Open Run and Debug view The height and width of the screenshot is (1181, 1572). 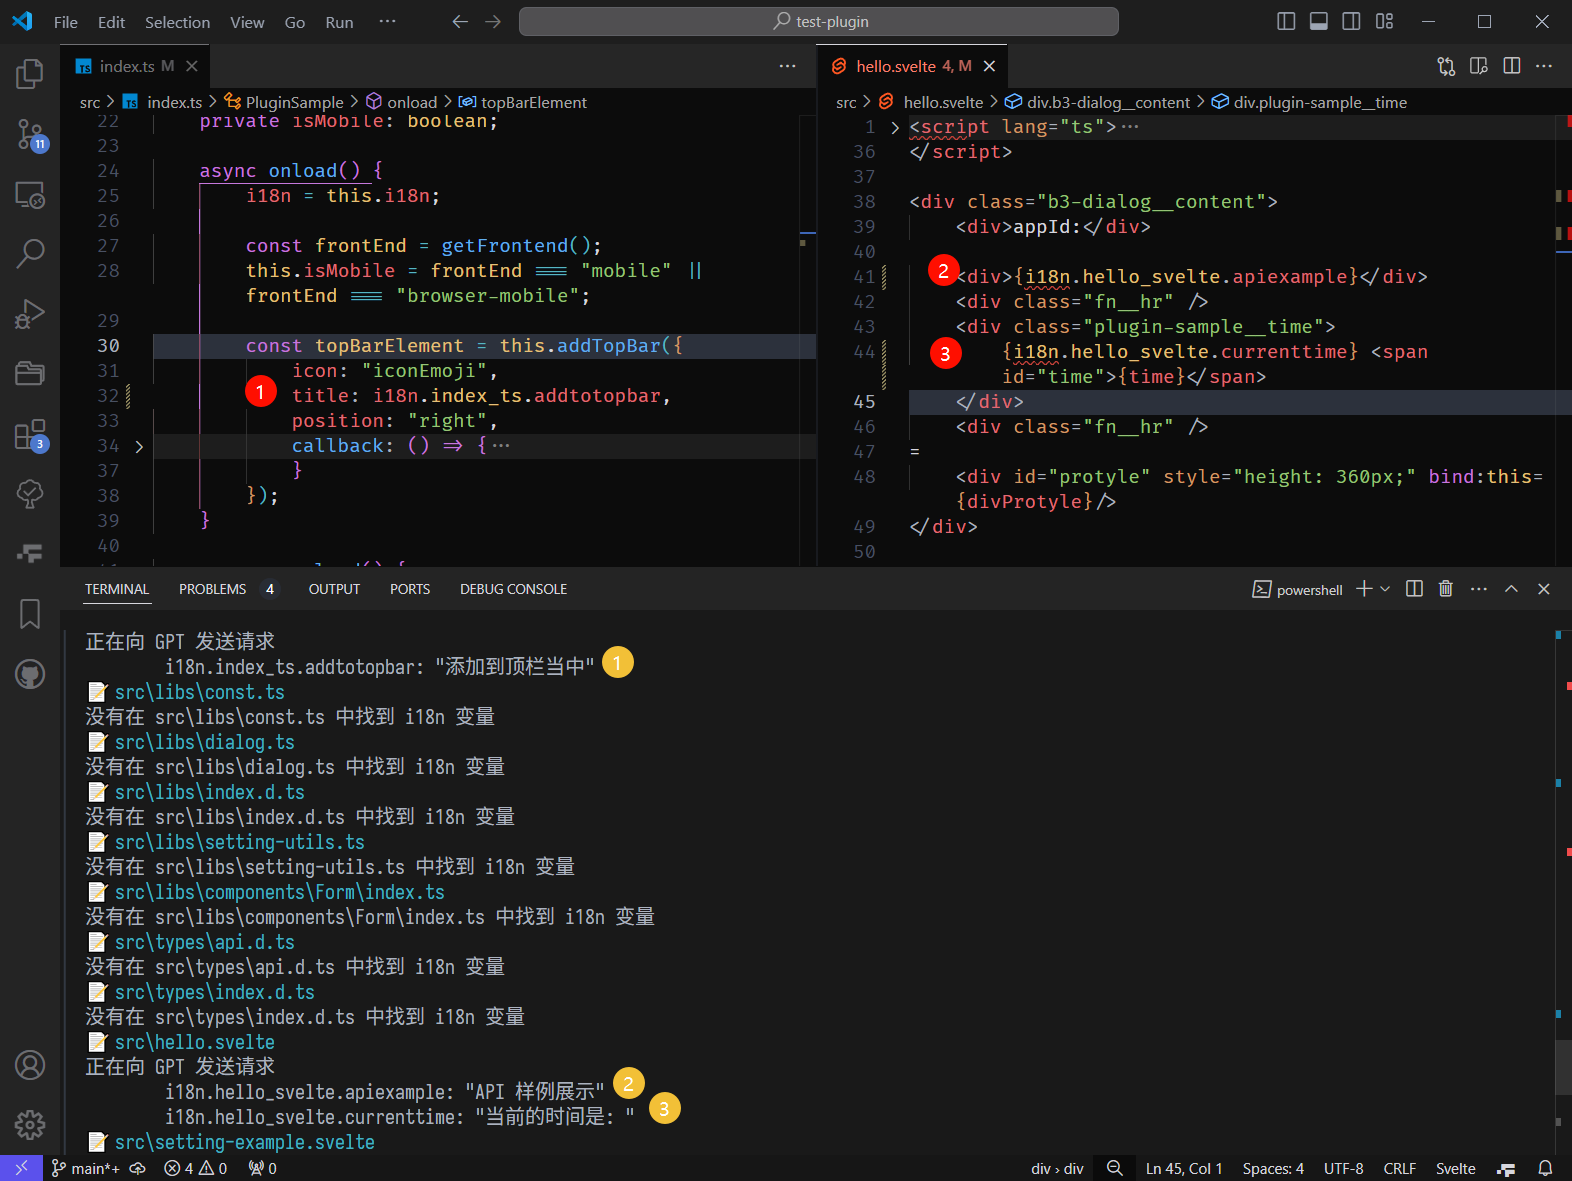pos(30,314)
